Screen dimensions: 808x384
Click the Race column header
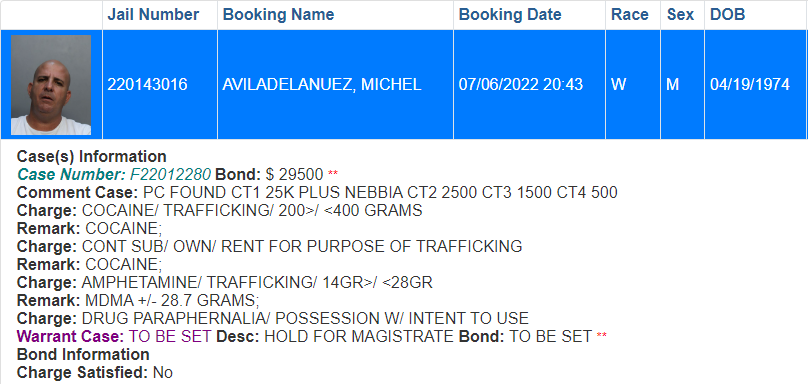click(x=630, y=14)
